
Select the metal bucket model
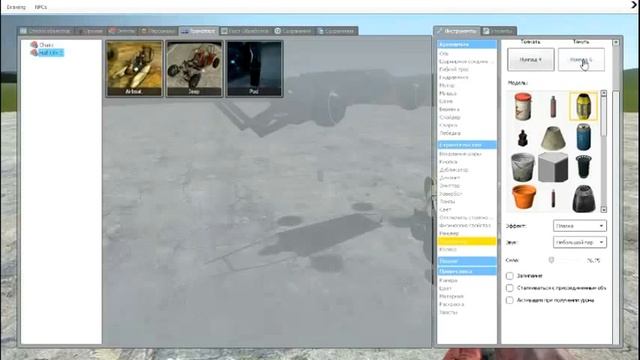(x=523, y=167)
